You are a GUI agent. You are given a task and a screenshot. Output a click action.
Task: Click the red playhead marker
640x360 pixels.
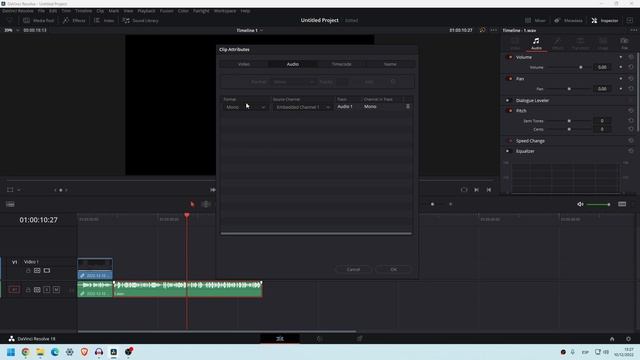[x=187, y=215]
